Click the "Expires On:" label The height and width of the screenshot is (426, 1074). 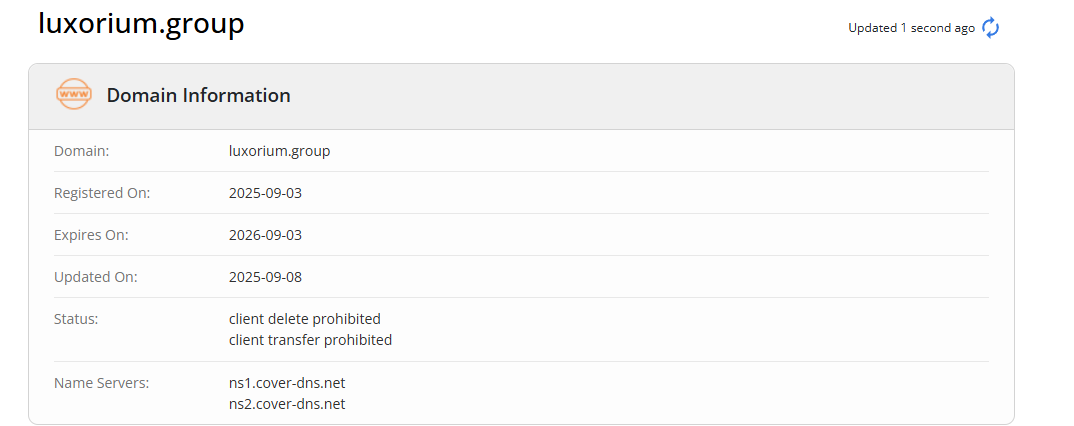[x=91, y=235]
